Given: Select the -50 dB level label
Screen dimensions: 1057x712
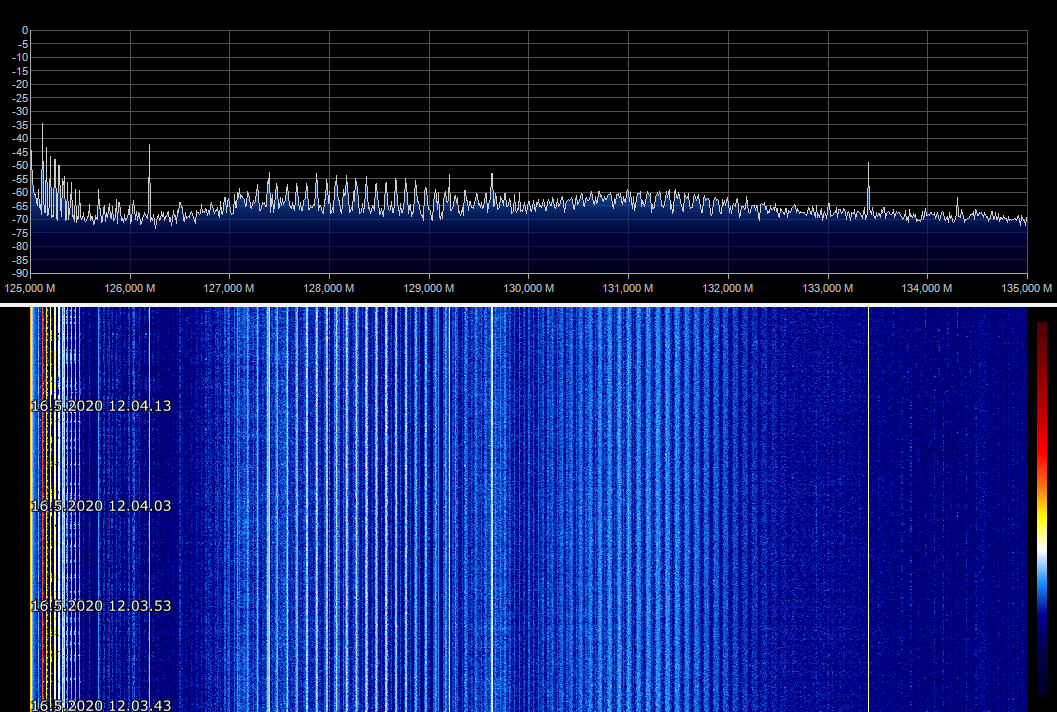Looking at the screenshot, I should point(18,165).
